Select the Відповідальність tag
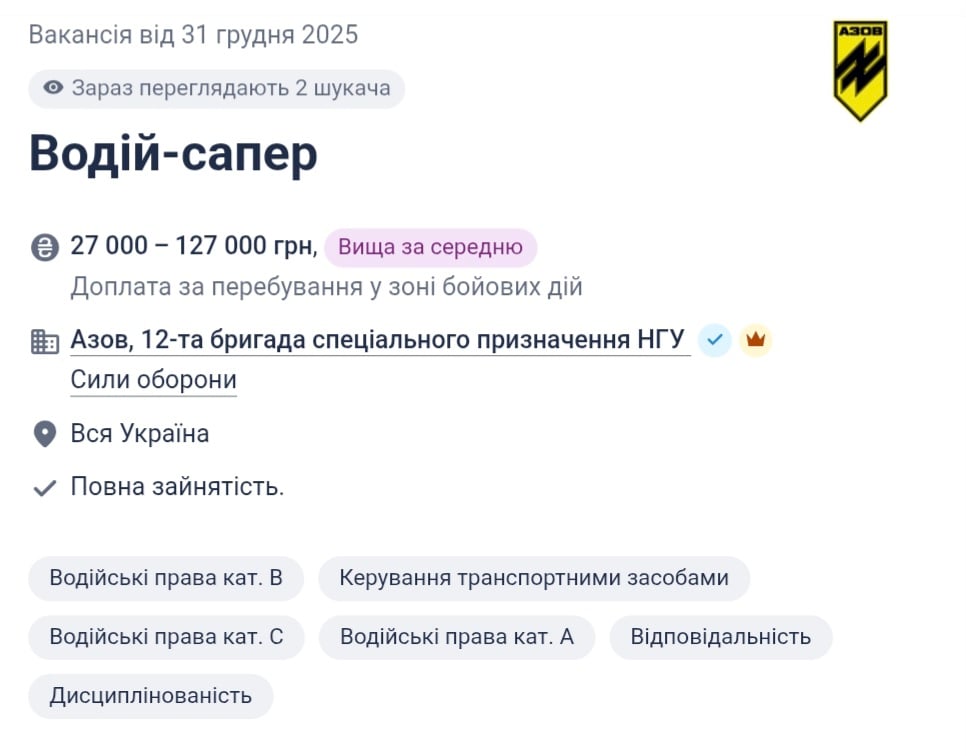The height and width of the screenshot is (756, 966). pos(720,637)
